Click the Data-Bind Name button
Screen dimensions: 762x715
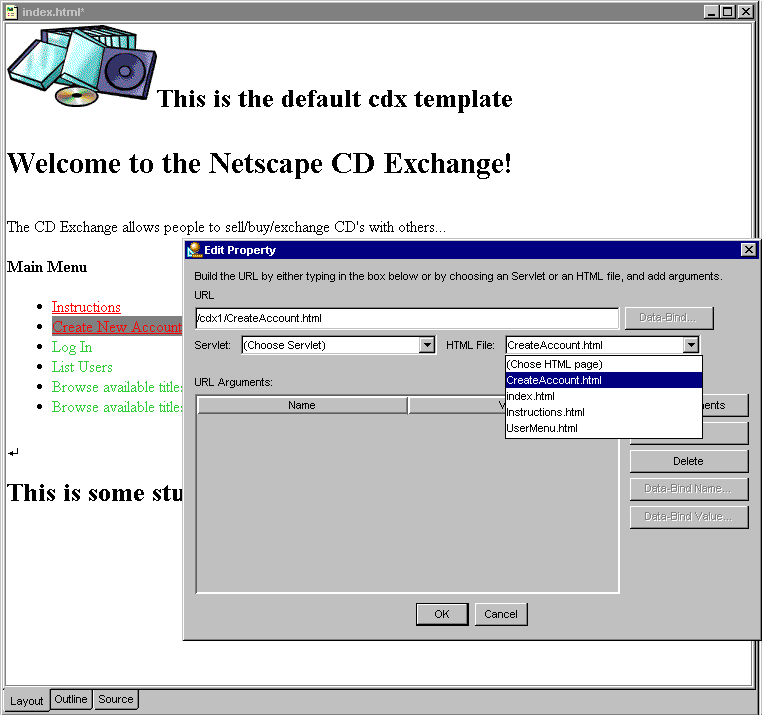pyautogui.click(x=689, y=489)
